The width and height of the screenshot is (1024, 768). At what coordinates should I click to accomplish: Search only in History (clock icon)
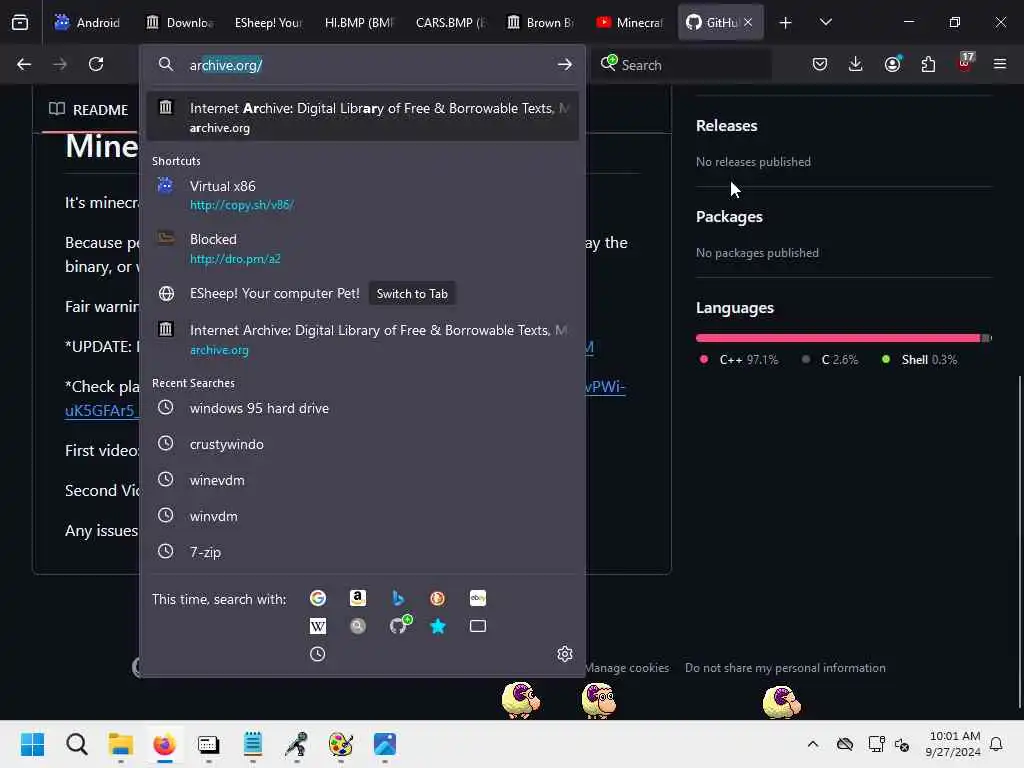(x=318, y=654)
